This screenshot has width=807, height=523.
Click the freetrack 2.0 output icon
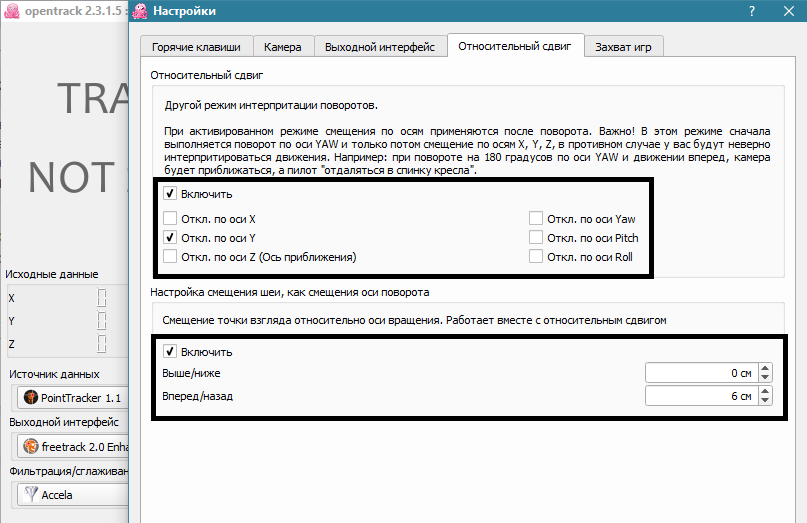[x=31, y=446]
